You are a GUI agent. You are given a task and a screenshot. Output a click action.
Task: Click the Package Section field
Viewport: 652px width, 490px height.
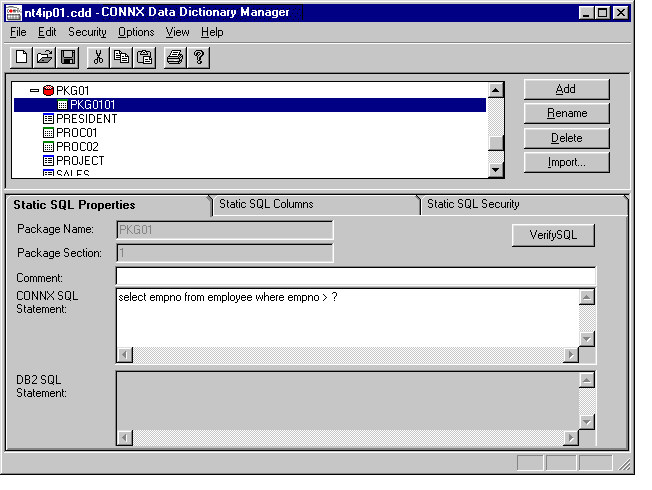click(x=225, y=253)
